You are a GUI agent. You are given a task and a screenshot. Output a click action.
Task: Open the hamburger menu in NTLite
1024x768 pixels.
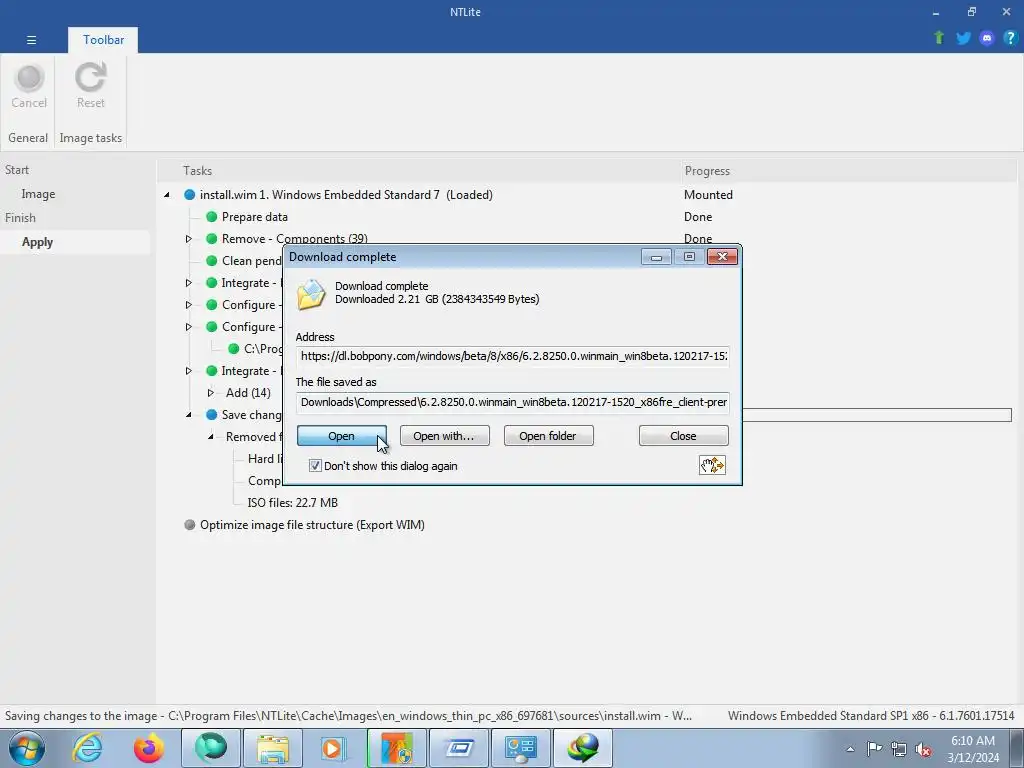pyautogui.click(x=31, y=40)
